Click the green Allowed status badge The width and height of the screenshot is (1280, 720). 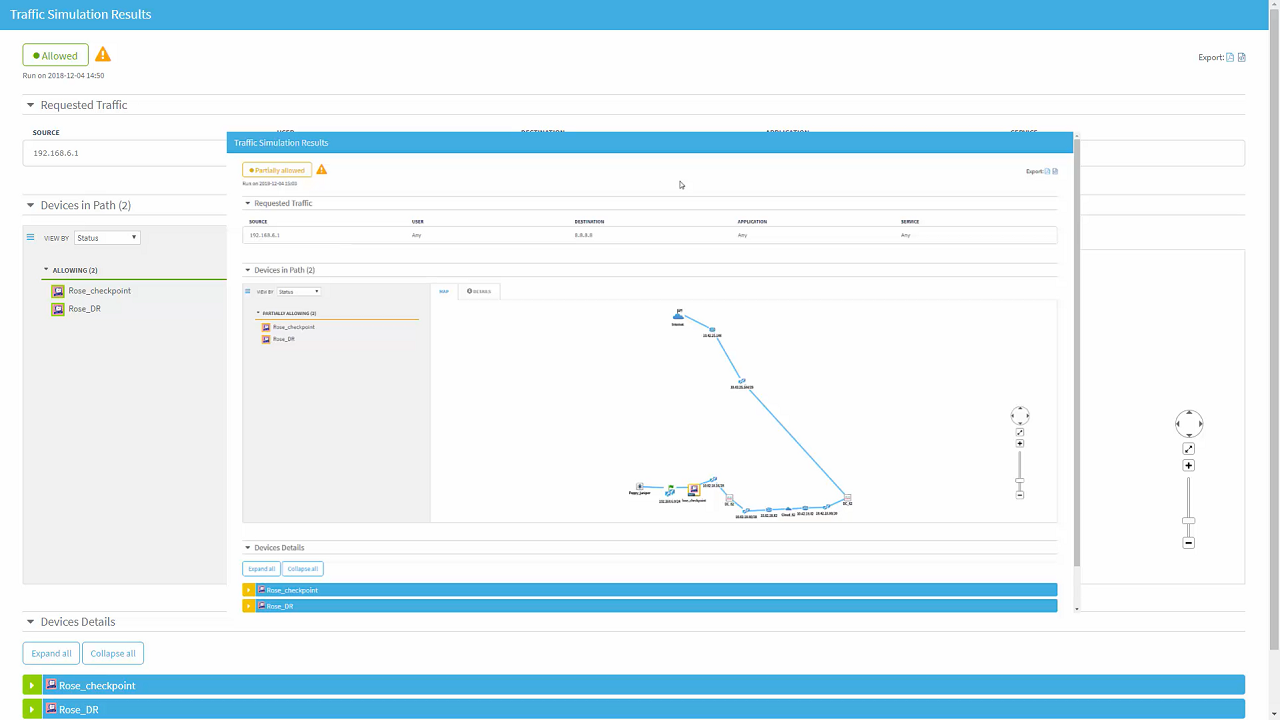click(56, 56)
